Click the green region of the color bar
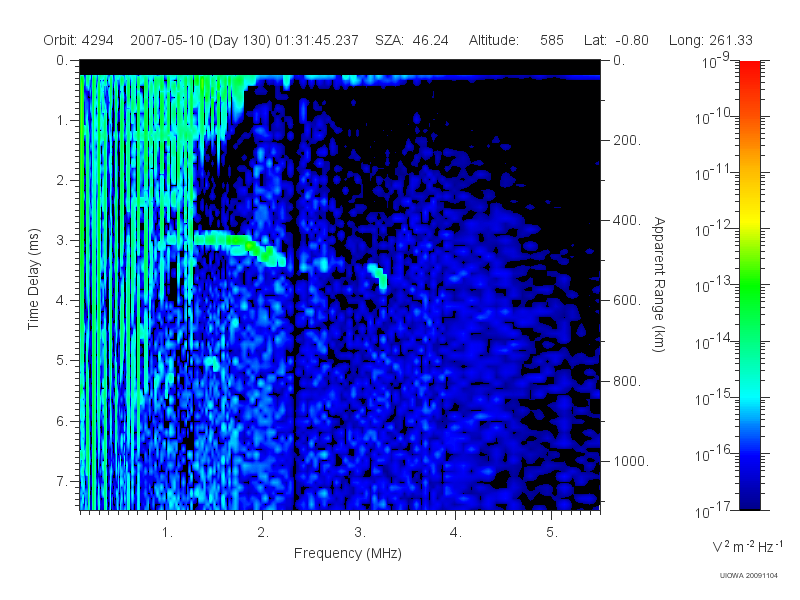The width and height of the screenshot is (800, 600). tap(749, 296)
